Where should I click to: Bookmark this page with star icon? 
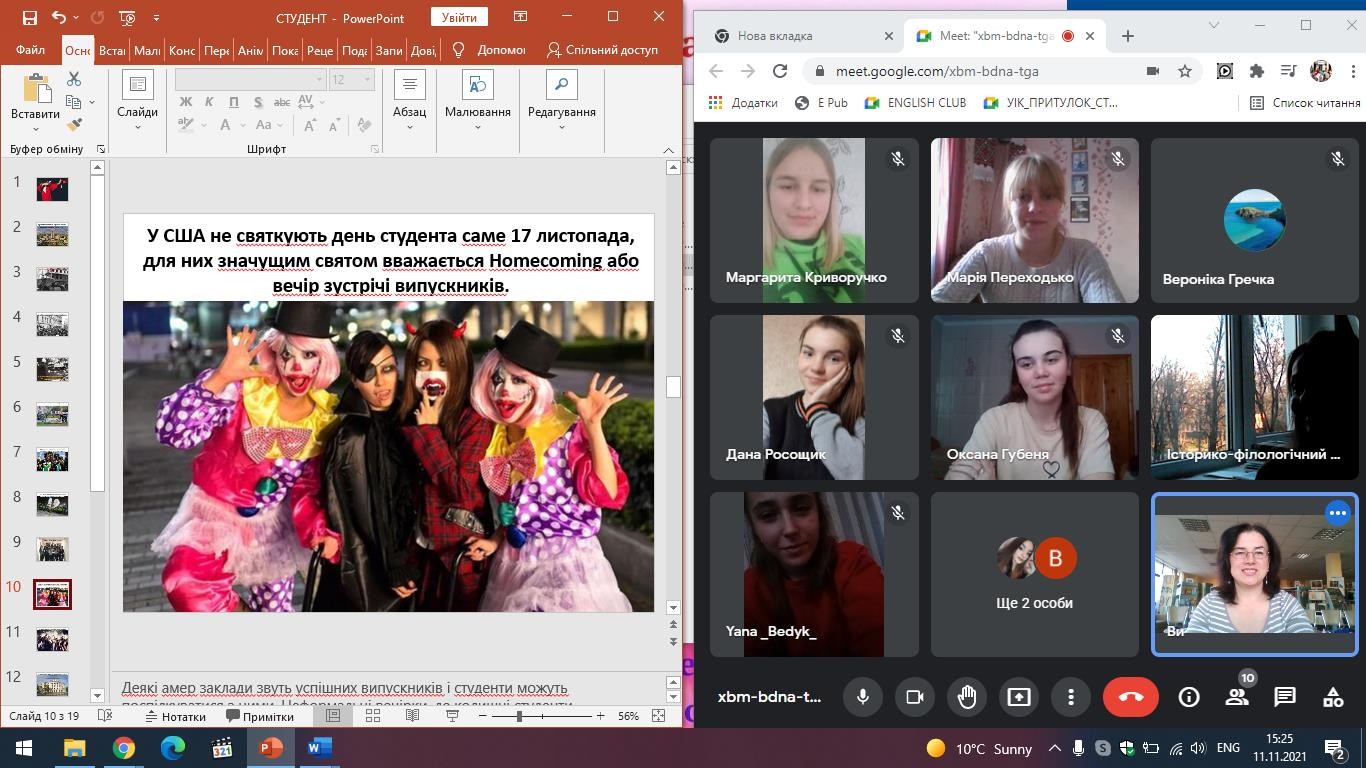1185,71
